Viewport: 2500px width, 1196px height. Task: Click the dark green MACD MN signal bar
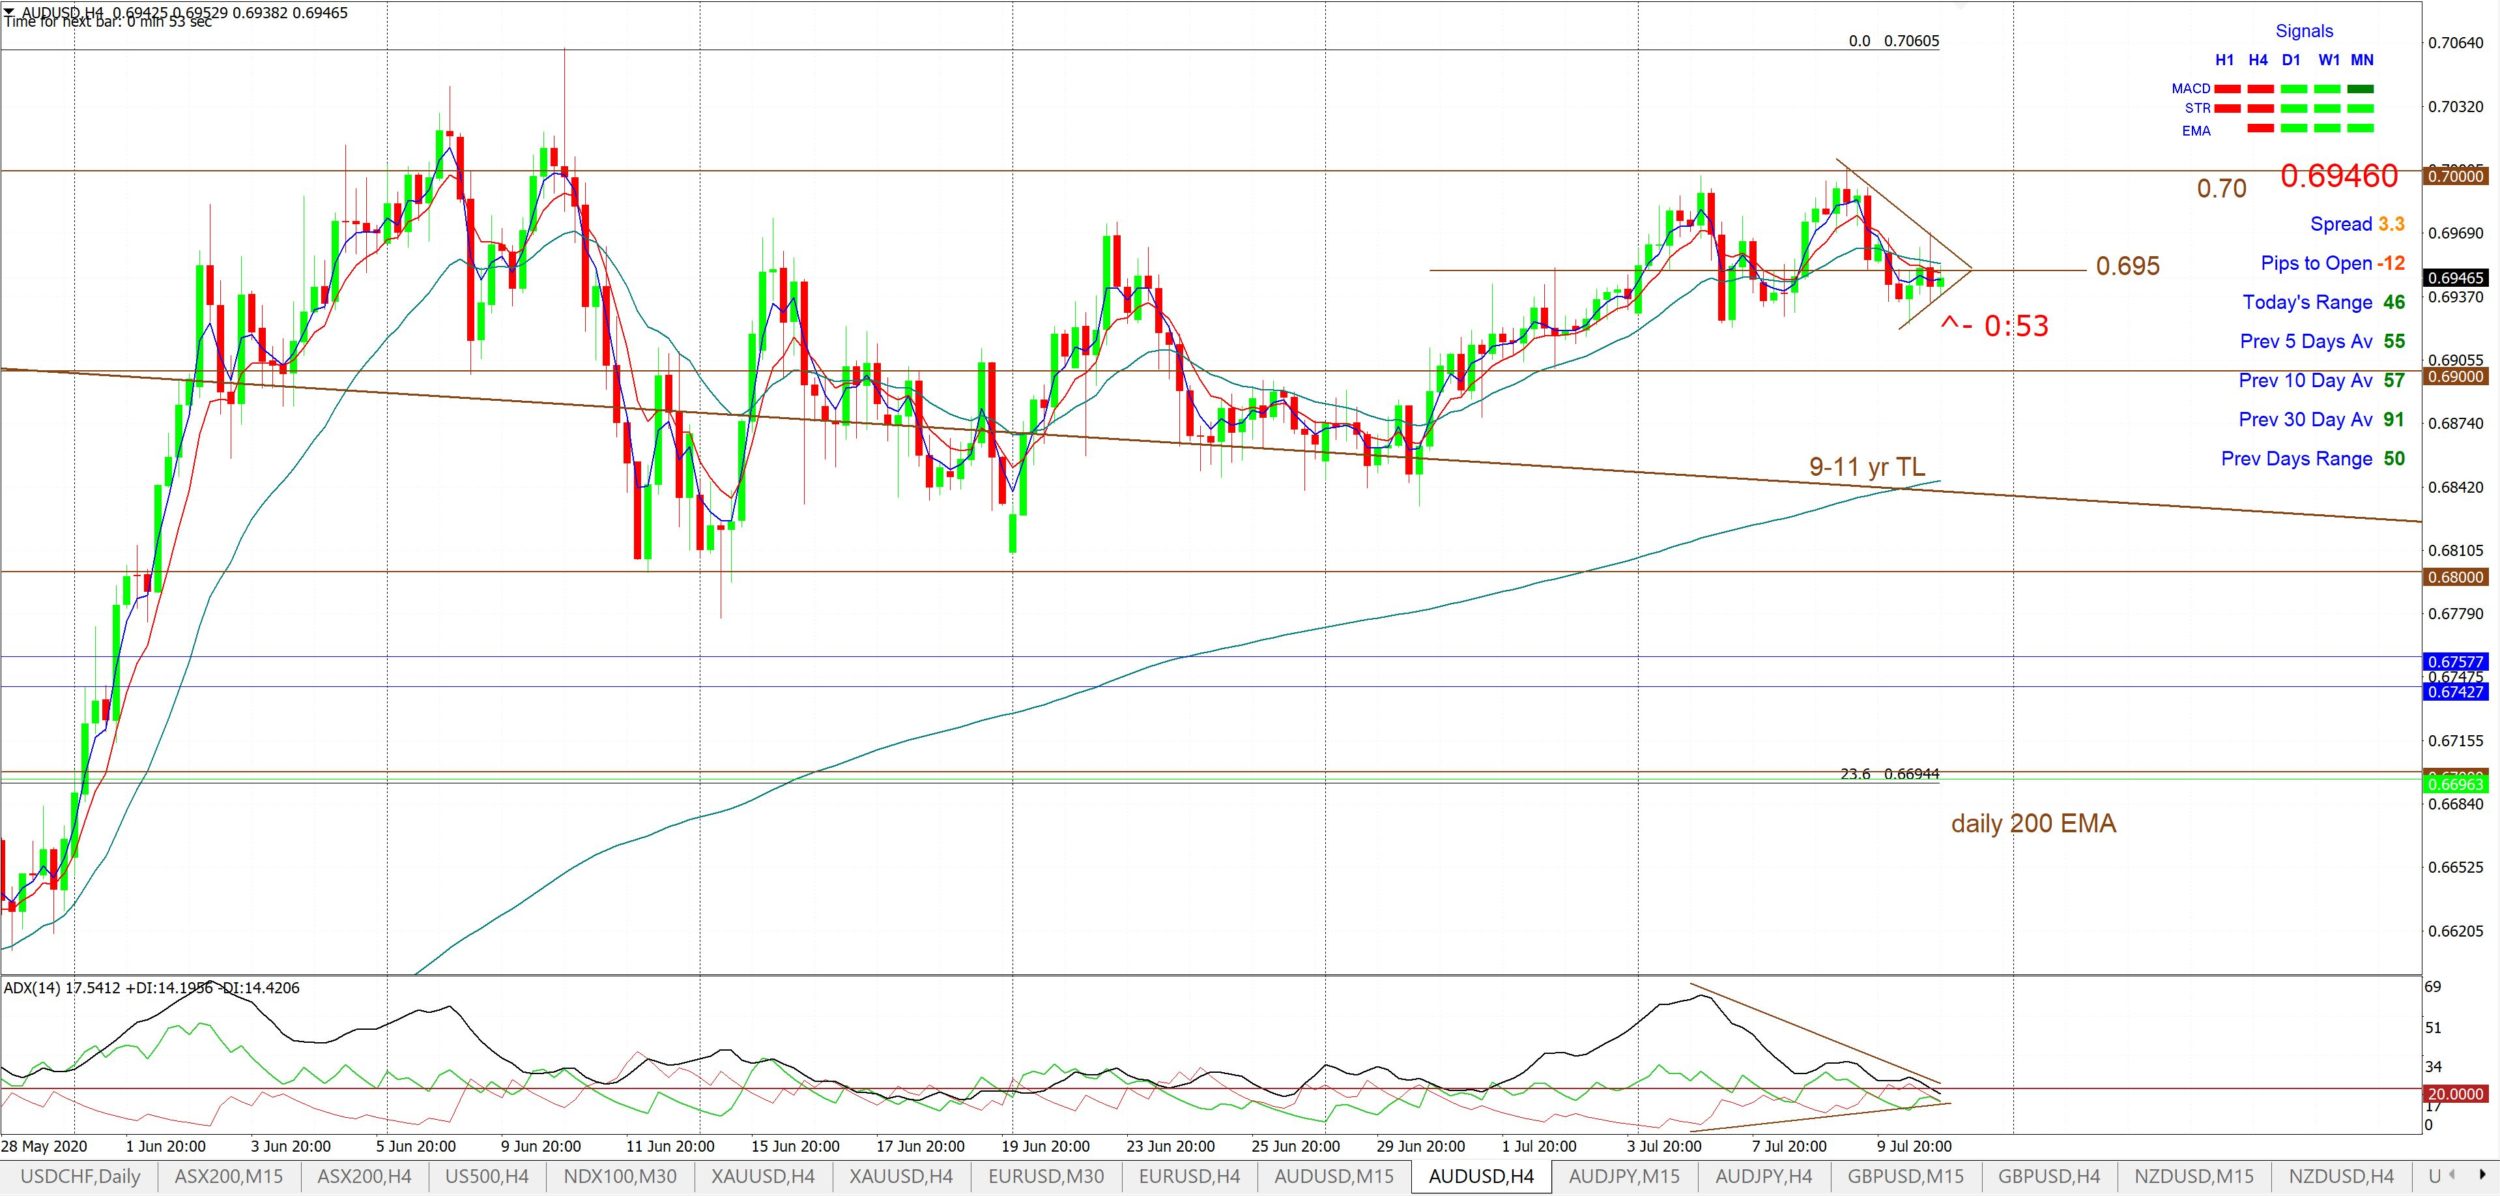[2361, 89]
